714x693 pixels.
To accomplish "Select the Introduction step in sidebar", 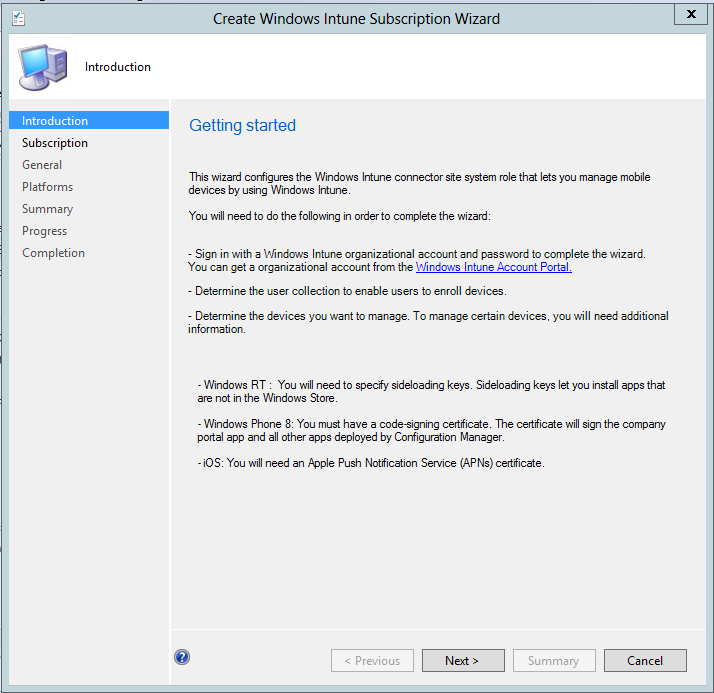I will click(89, 121).
